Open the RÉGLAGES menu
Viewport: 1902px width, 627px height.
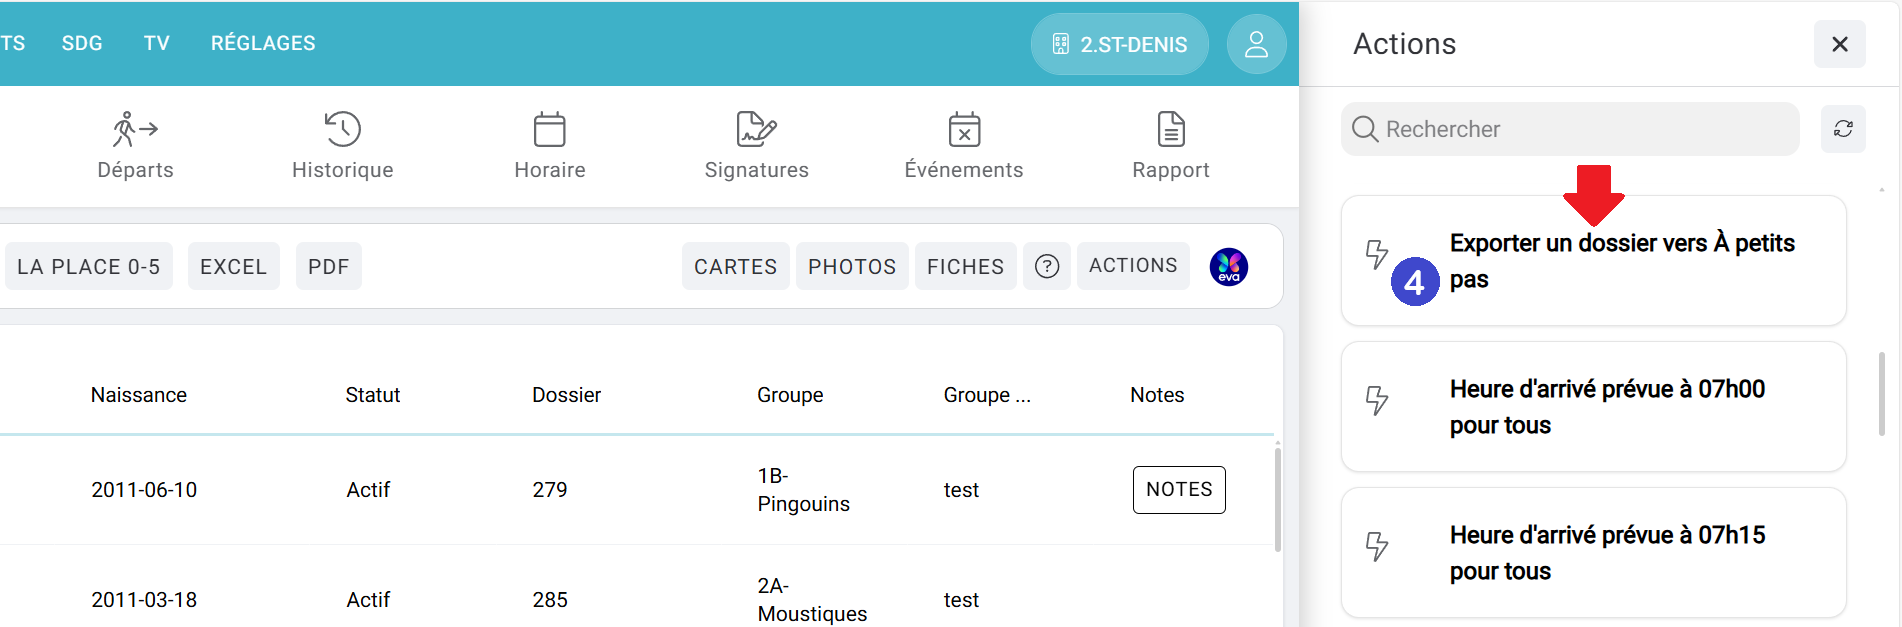(263, 43)
